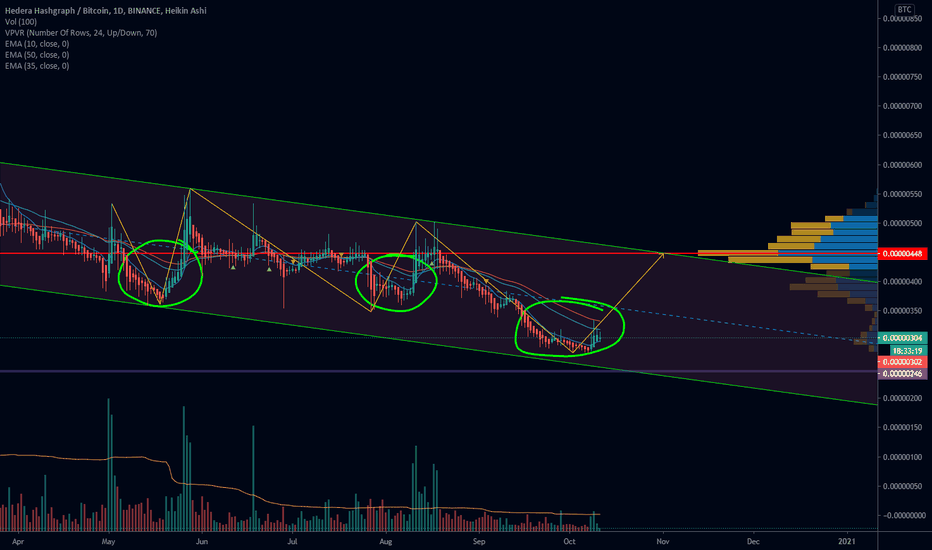Click the red 0.00000302 price tag

coord(902,362)
